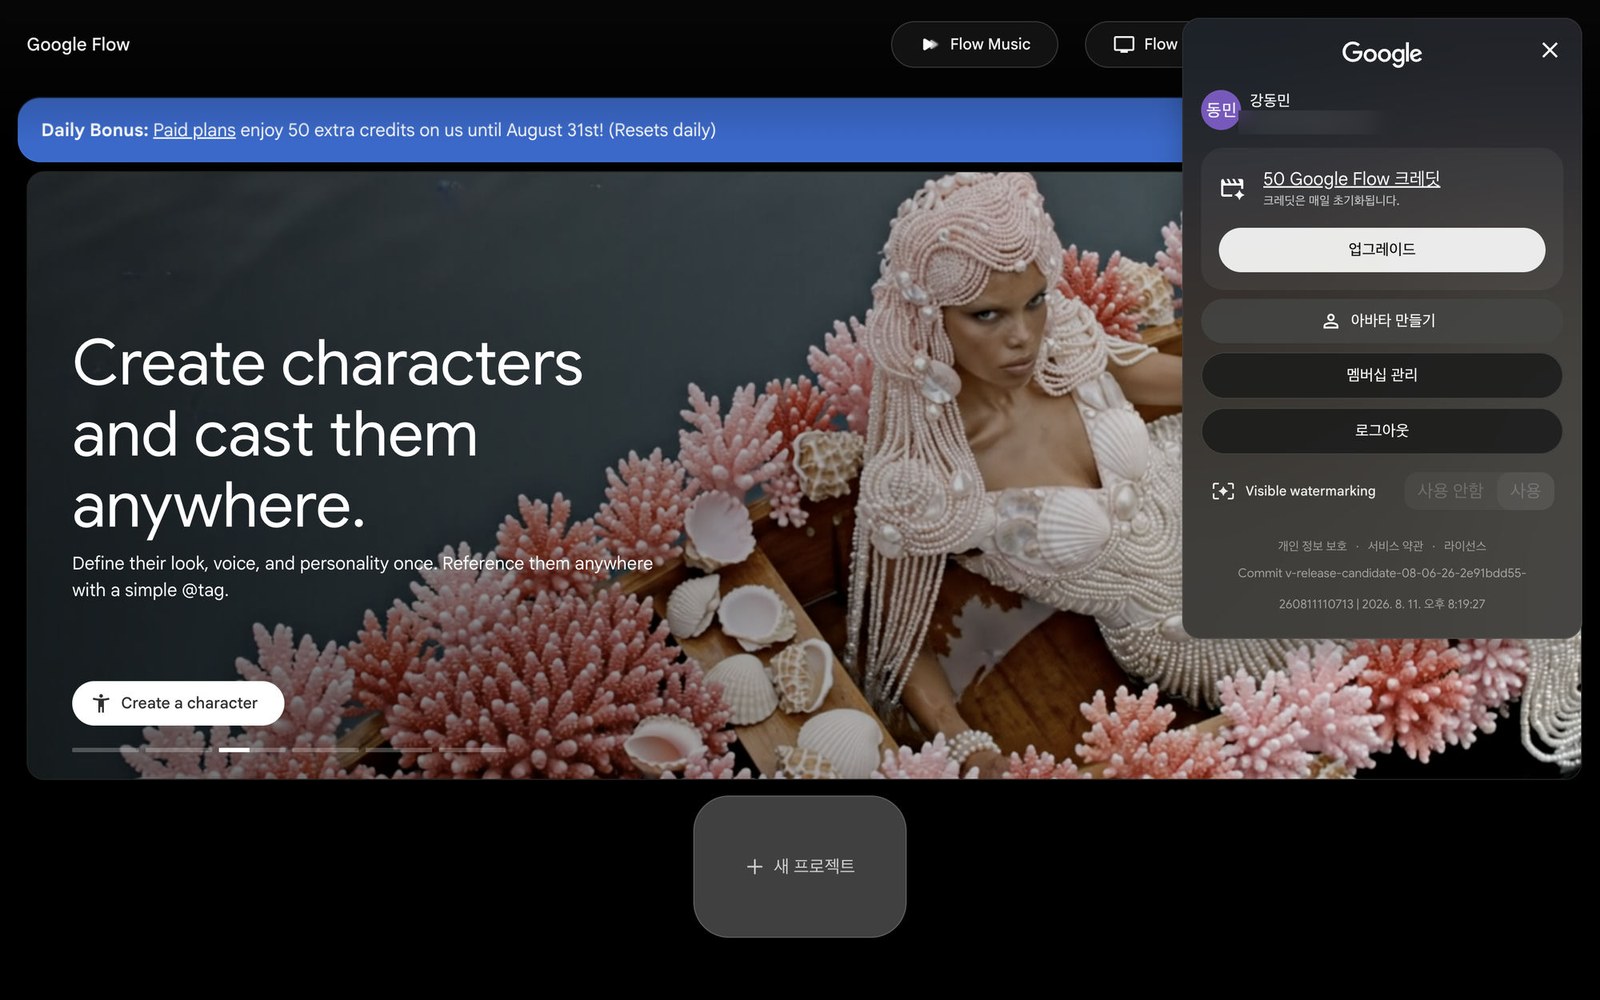The height and width of the screenshot is (1000, 1600).
Task: Select the second carousel slide indicator
Action: (x=179, y=749)
